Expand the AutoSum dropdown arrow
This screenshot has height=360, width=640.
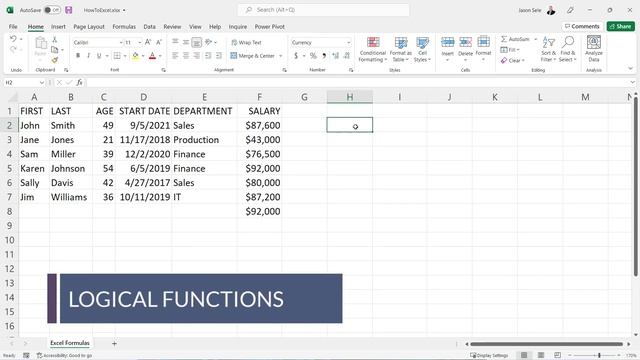coord(536,39)
